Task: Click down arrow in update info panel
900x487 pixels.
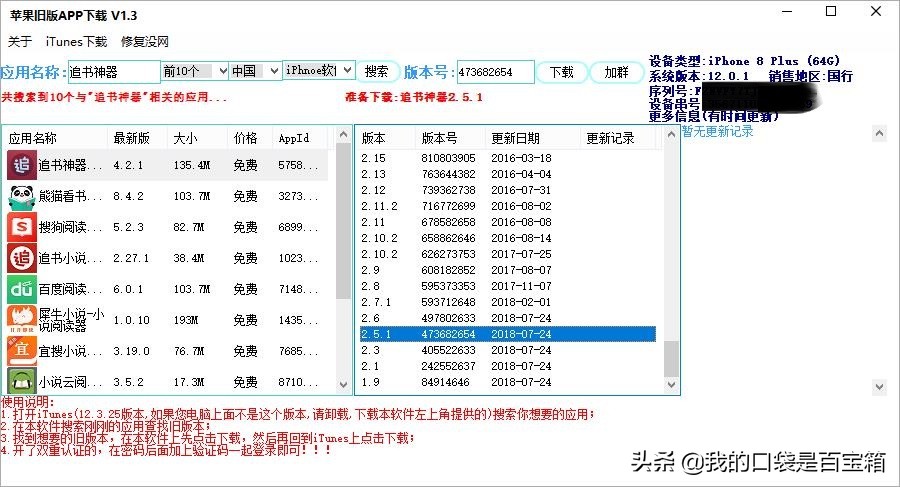Action: pos(879,386)
